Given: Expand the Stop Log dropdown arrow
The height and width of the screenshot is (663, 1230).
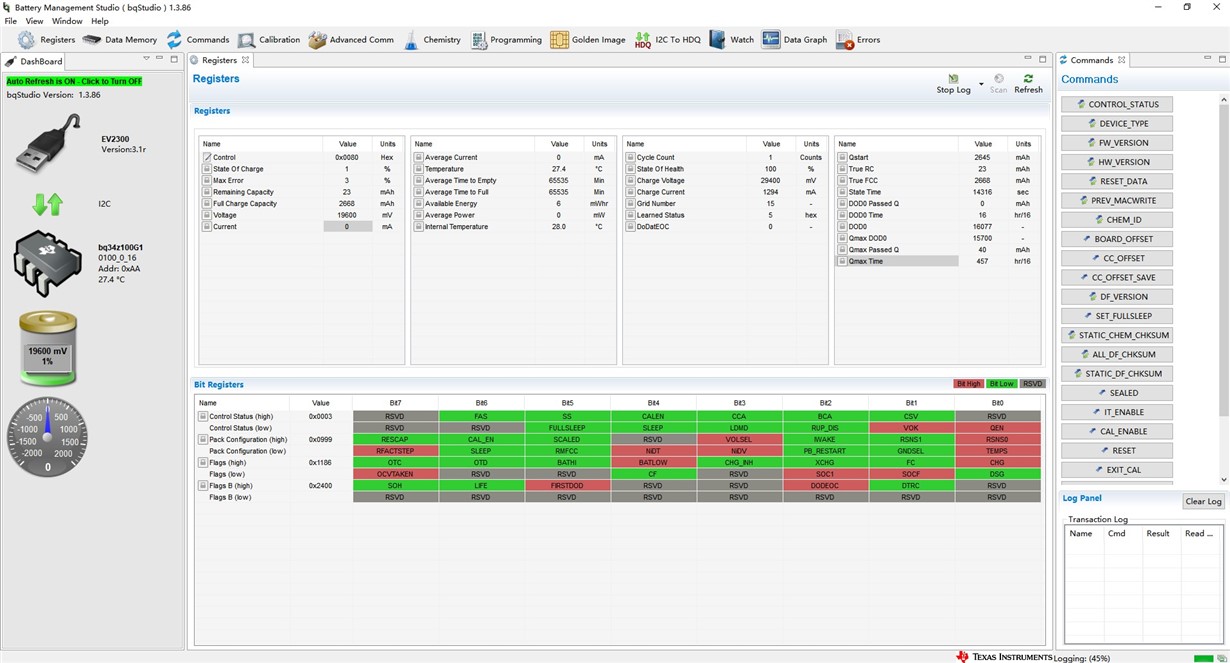Looking at the screenshot, I should [x=981, y=84].
